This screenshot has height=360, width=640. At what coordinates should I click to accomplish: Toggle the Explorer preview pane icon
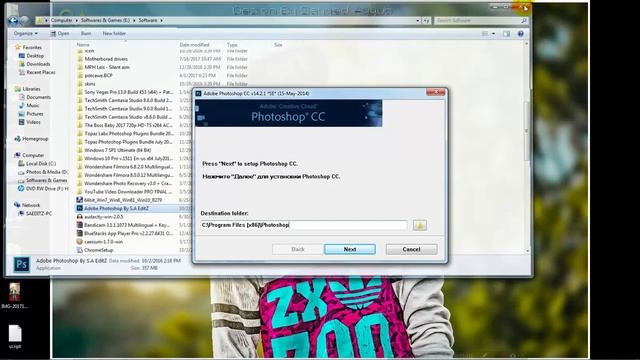click(x=507, y=33)
